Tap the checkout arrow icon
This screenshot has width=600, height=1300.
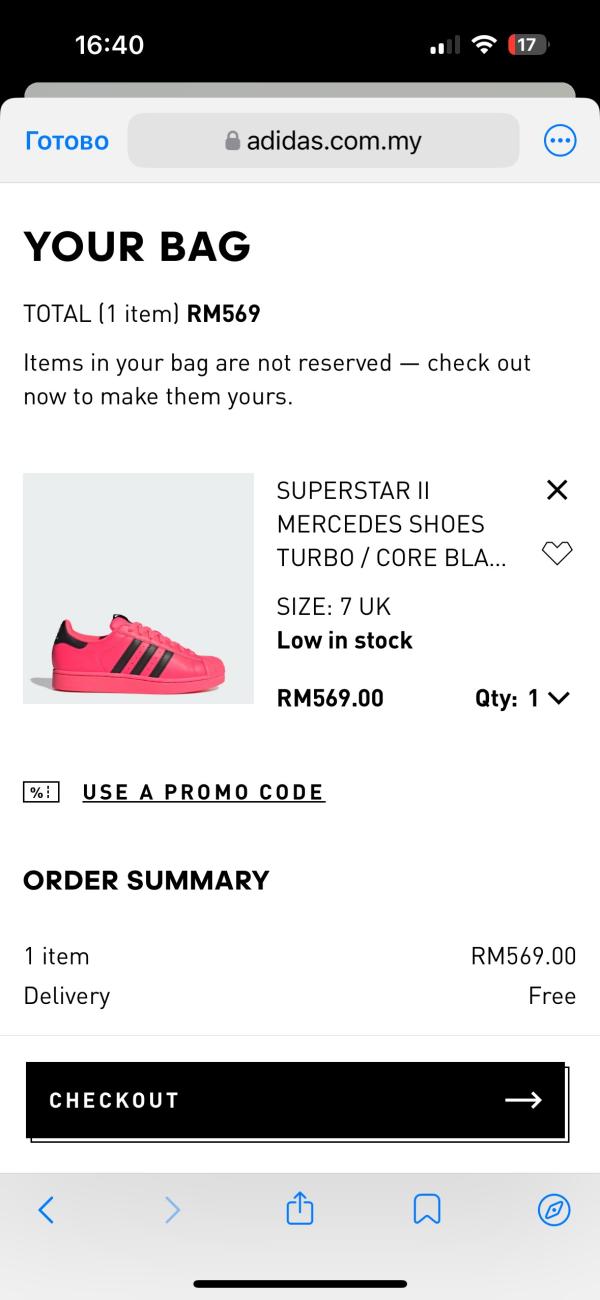click(x=523, y=1100)
